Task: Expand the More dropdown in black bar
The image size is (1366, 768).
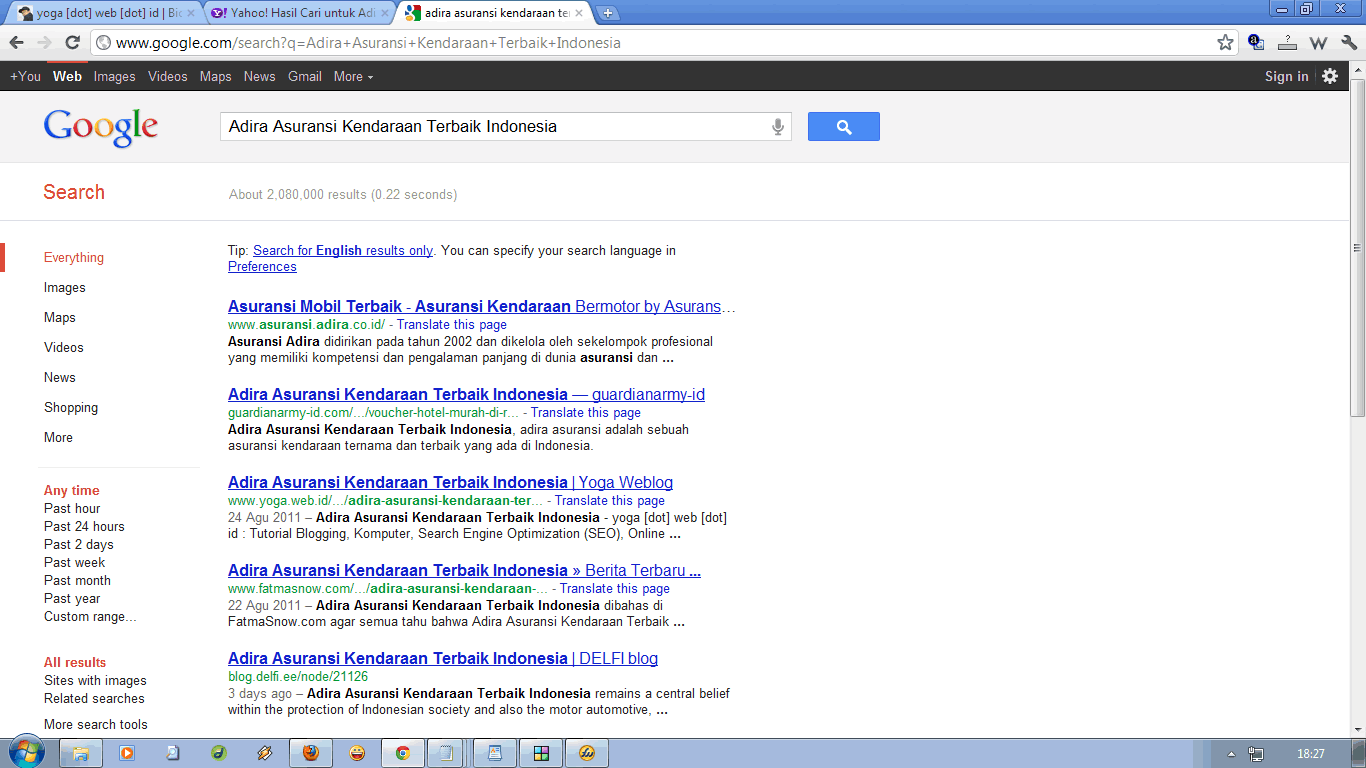Action: click(353, 76)
